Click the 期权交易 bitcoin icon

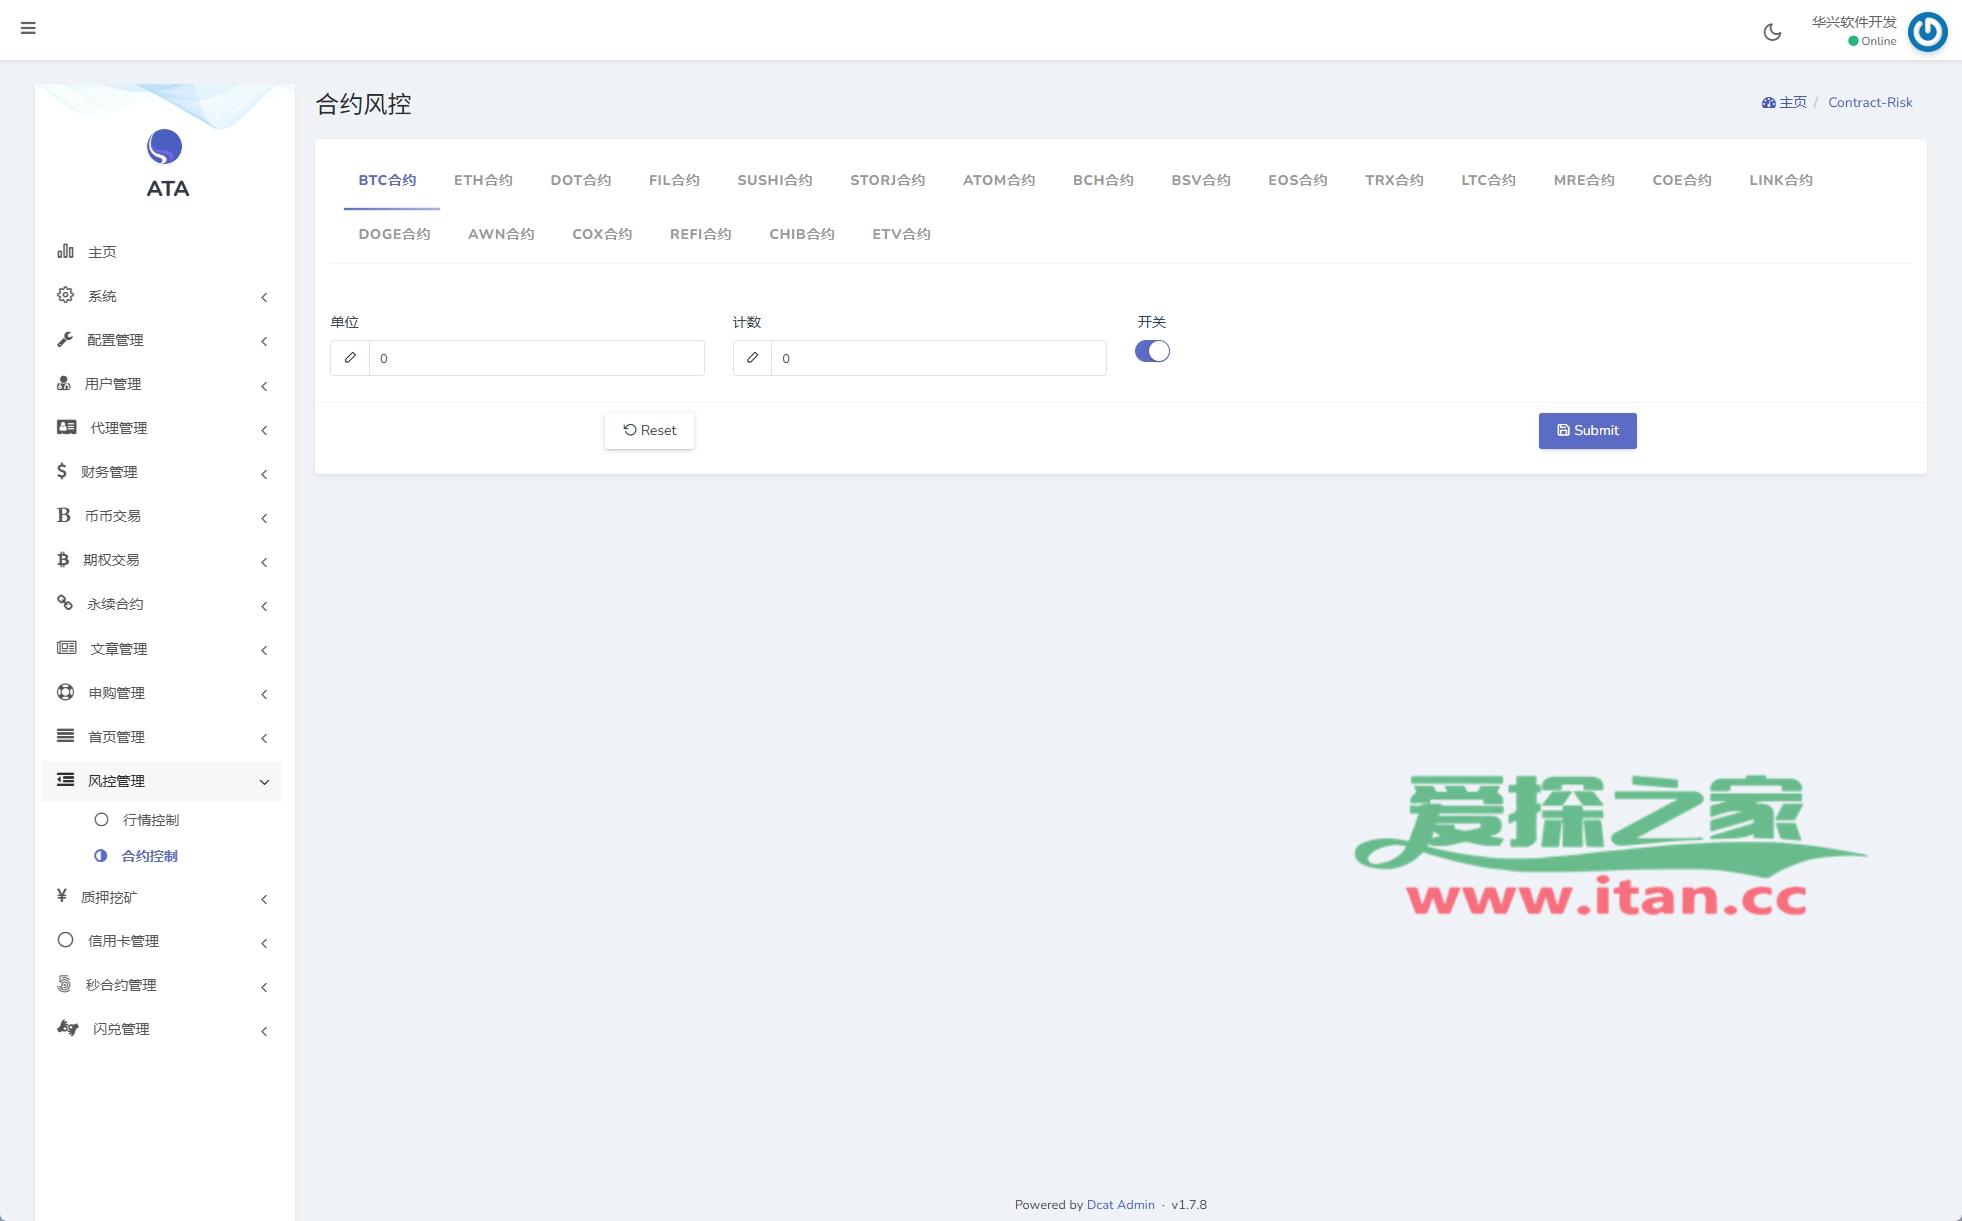click(63, 559)
